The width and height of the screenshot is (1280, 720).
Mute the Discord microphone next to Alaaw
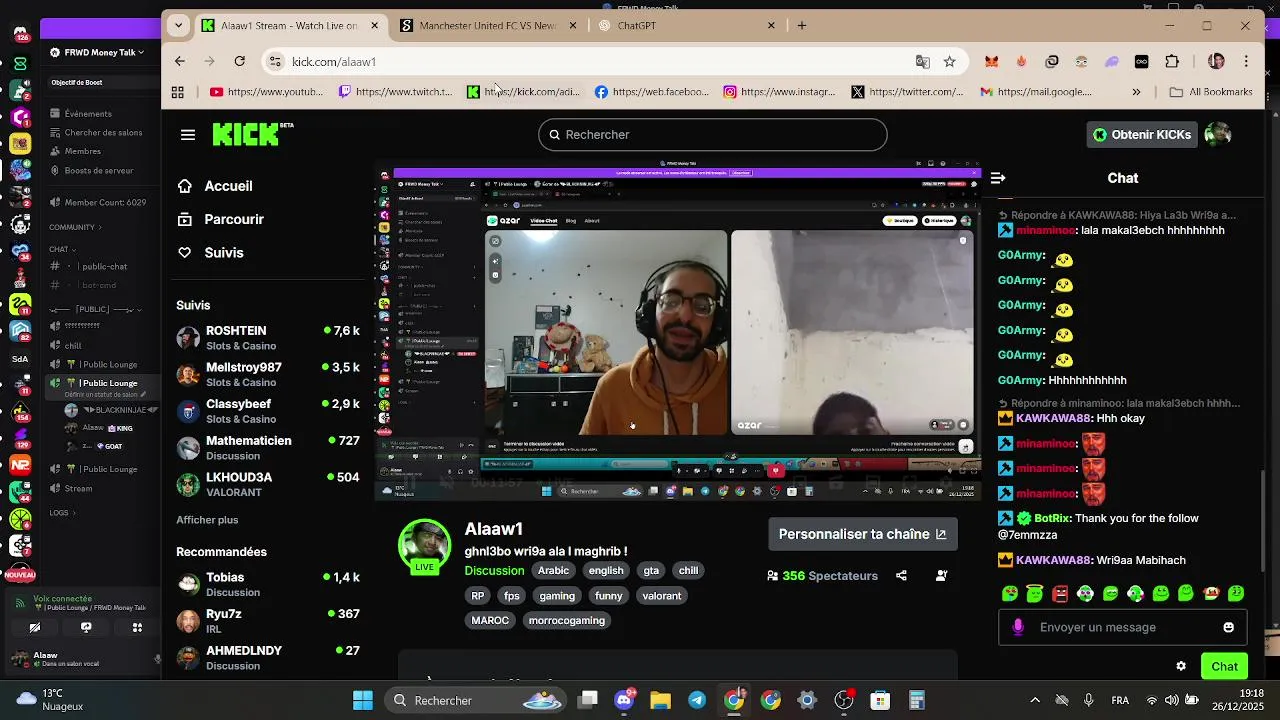coord(157,659)
